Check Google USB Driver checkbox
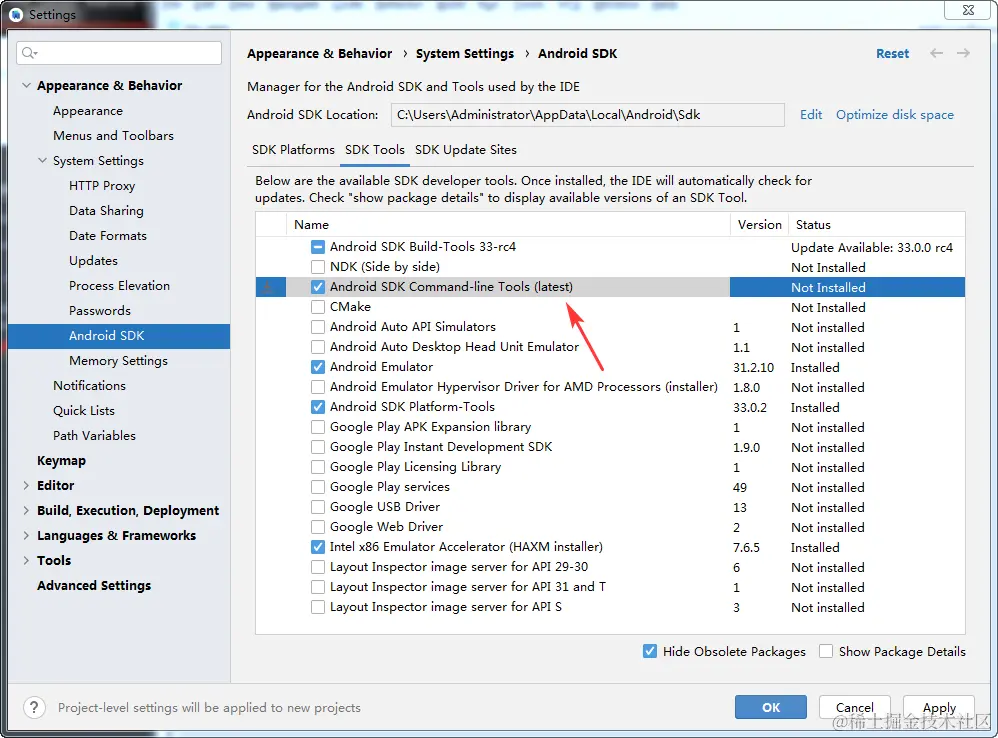Image resolution: width=998 pixels, height=738 pixels. click(318, 507)
